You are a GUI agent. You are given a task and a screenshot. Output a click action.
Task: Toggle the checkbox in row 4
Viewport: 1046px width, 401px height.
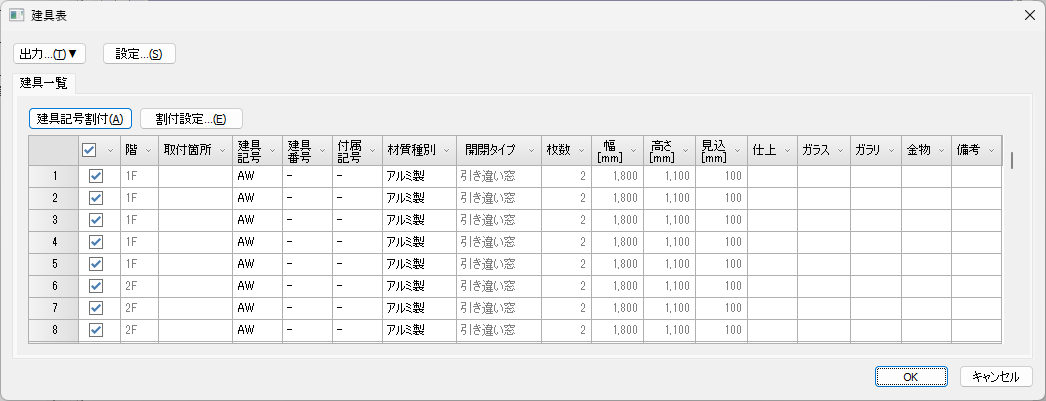pos(96,241)
